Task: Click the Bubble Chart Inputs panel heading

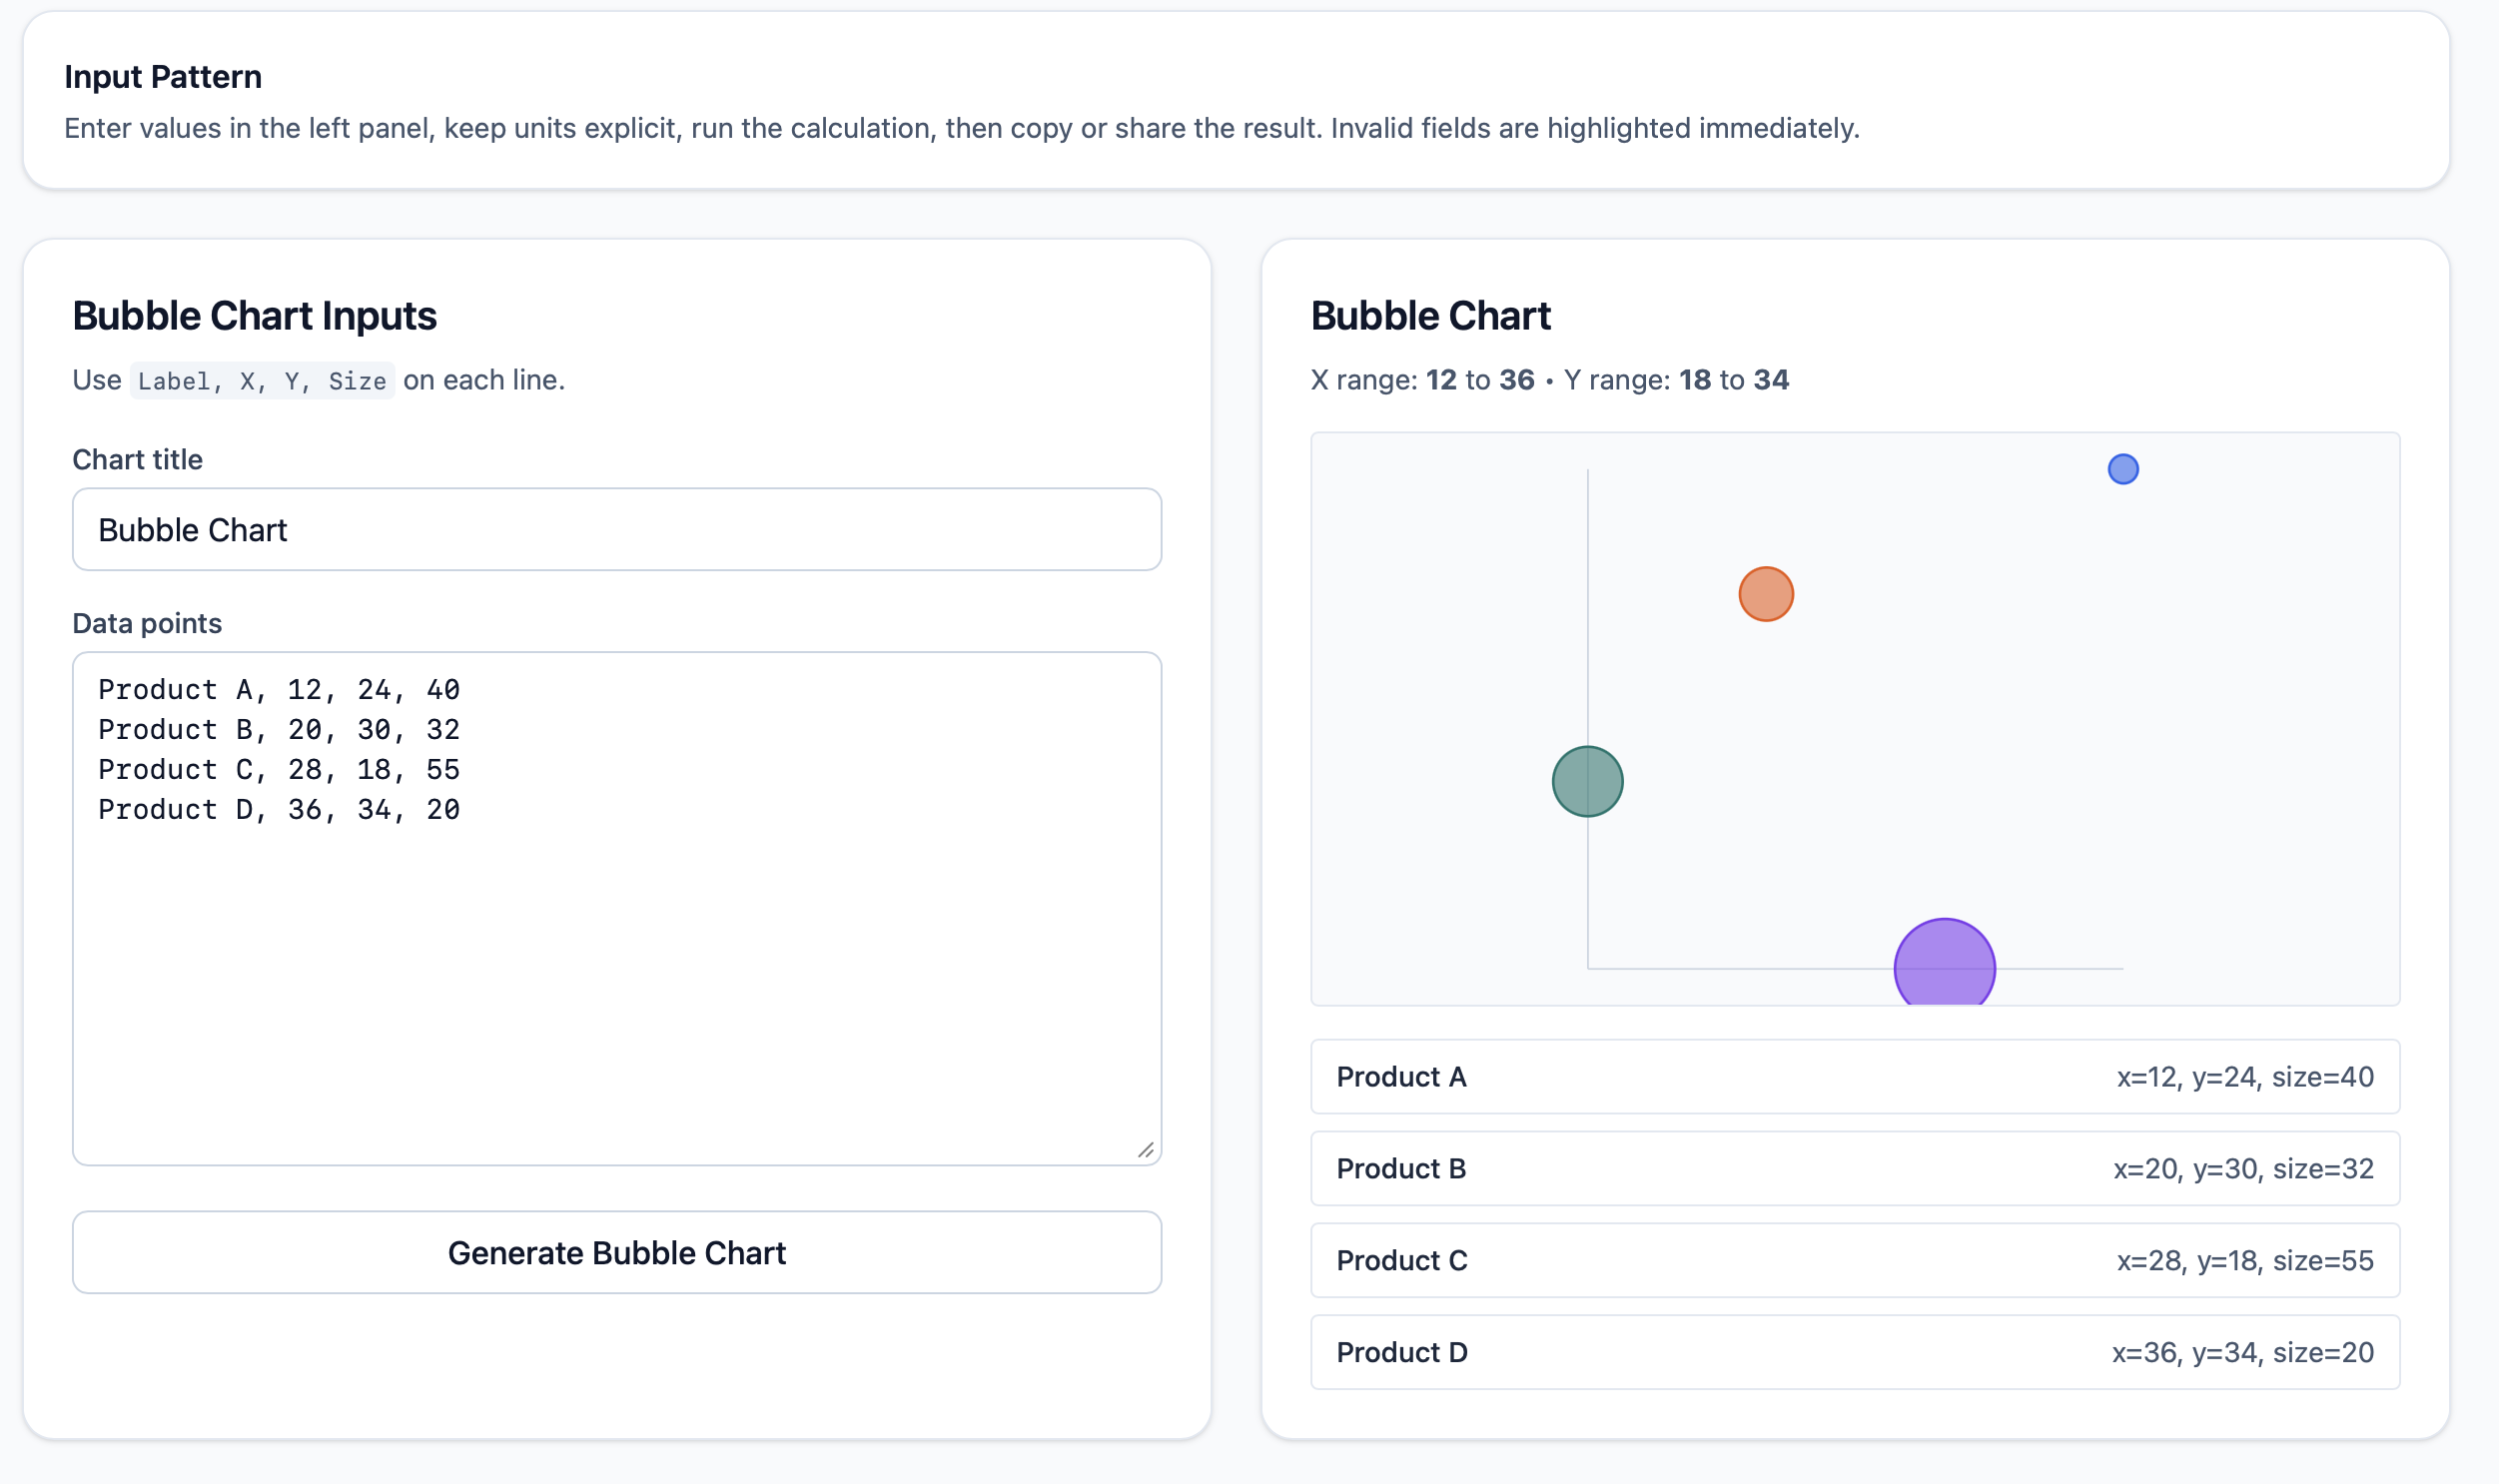Action: (254, 314)
